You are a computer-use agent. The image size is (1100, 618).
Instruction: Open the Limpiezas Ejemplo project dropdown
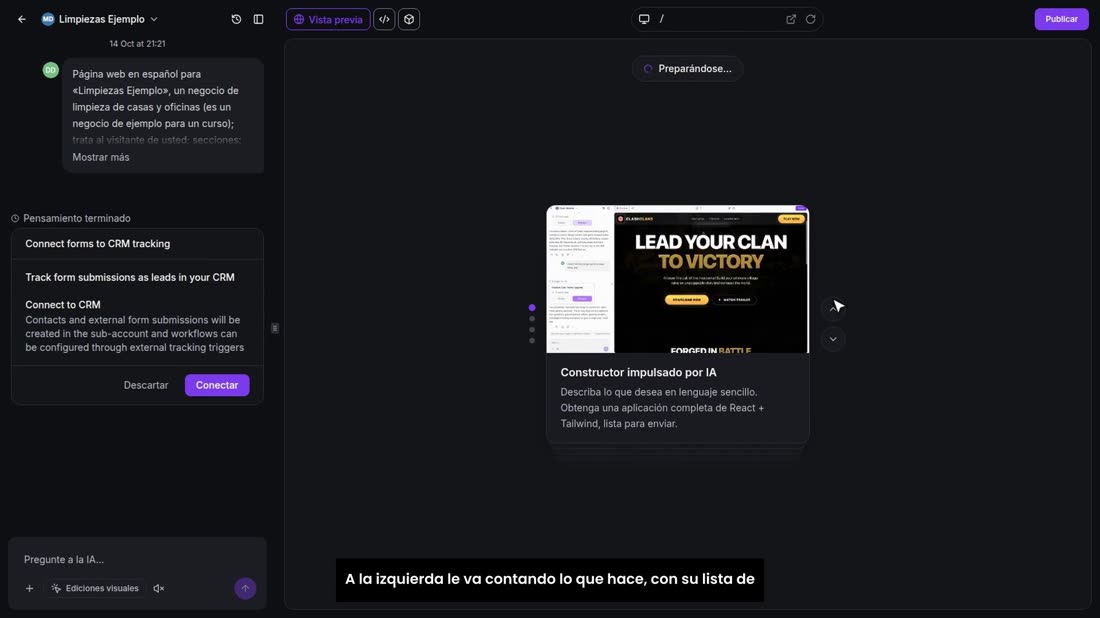click(x=100, y=19)
